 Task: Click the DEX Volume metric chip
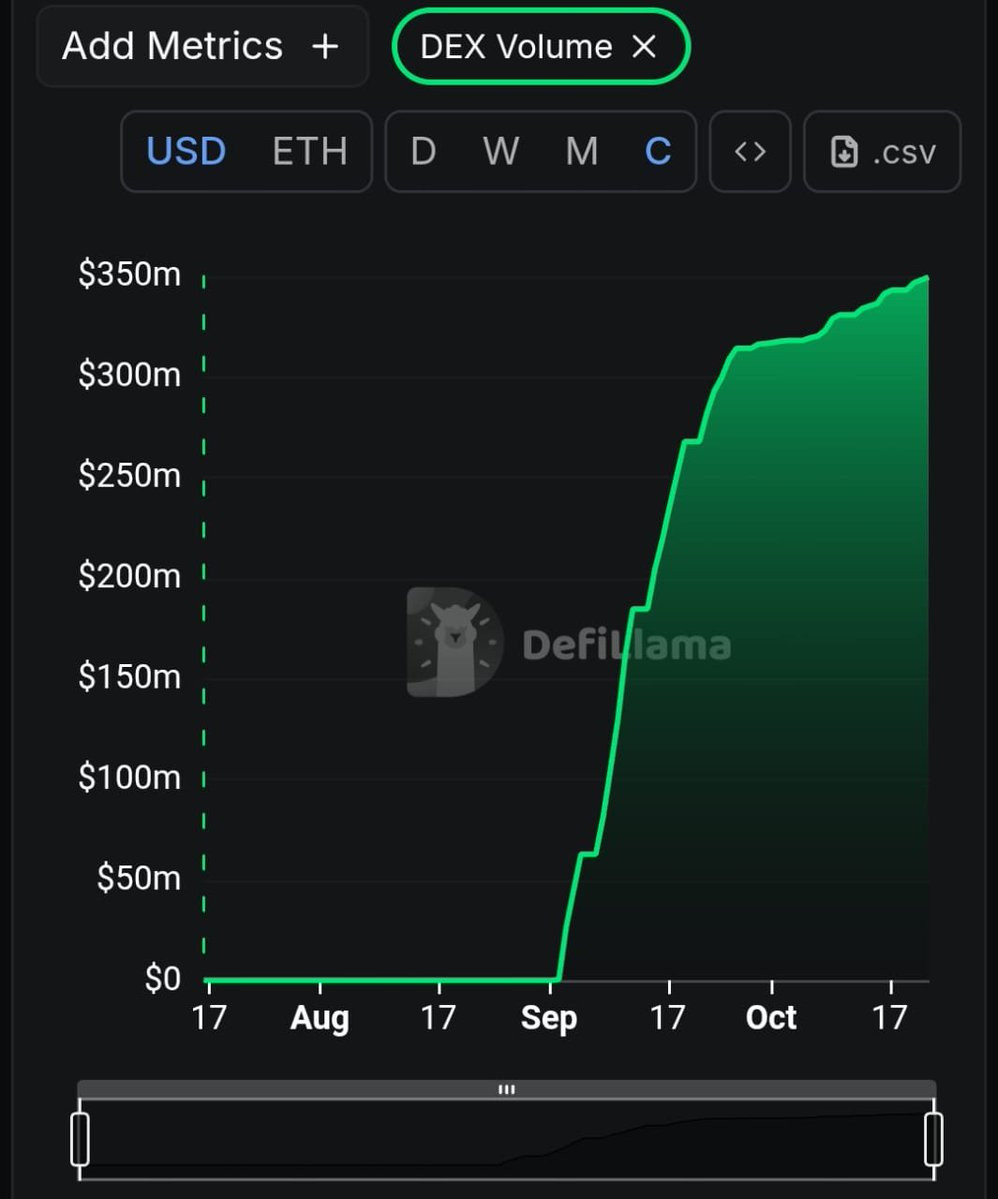541,47
